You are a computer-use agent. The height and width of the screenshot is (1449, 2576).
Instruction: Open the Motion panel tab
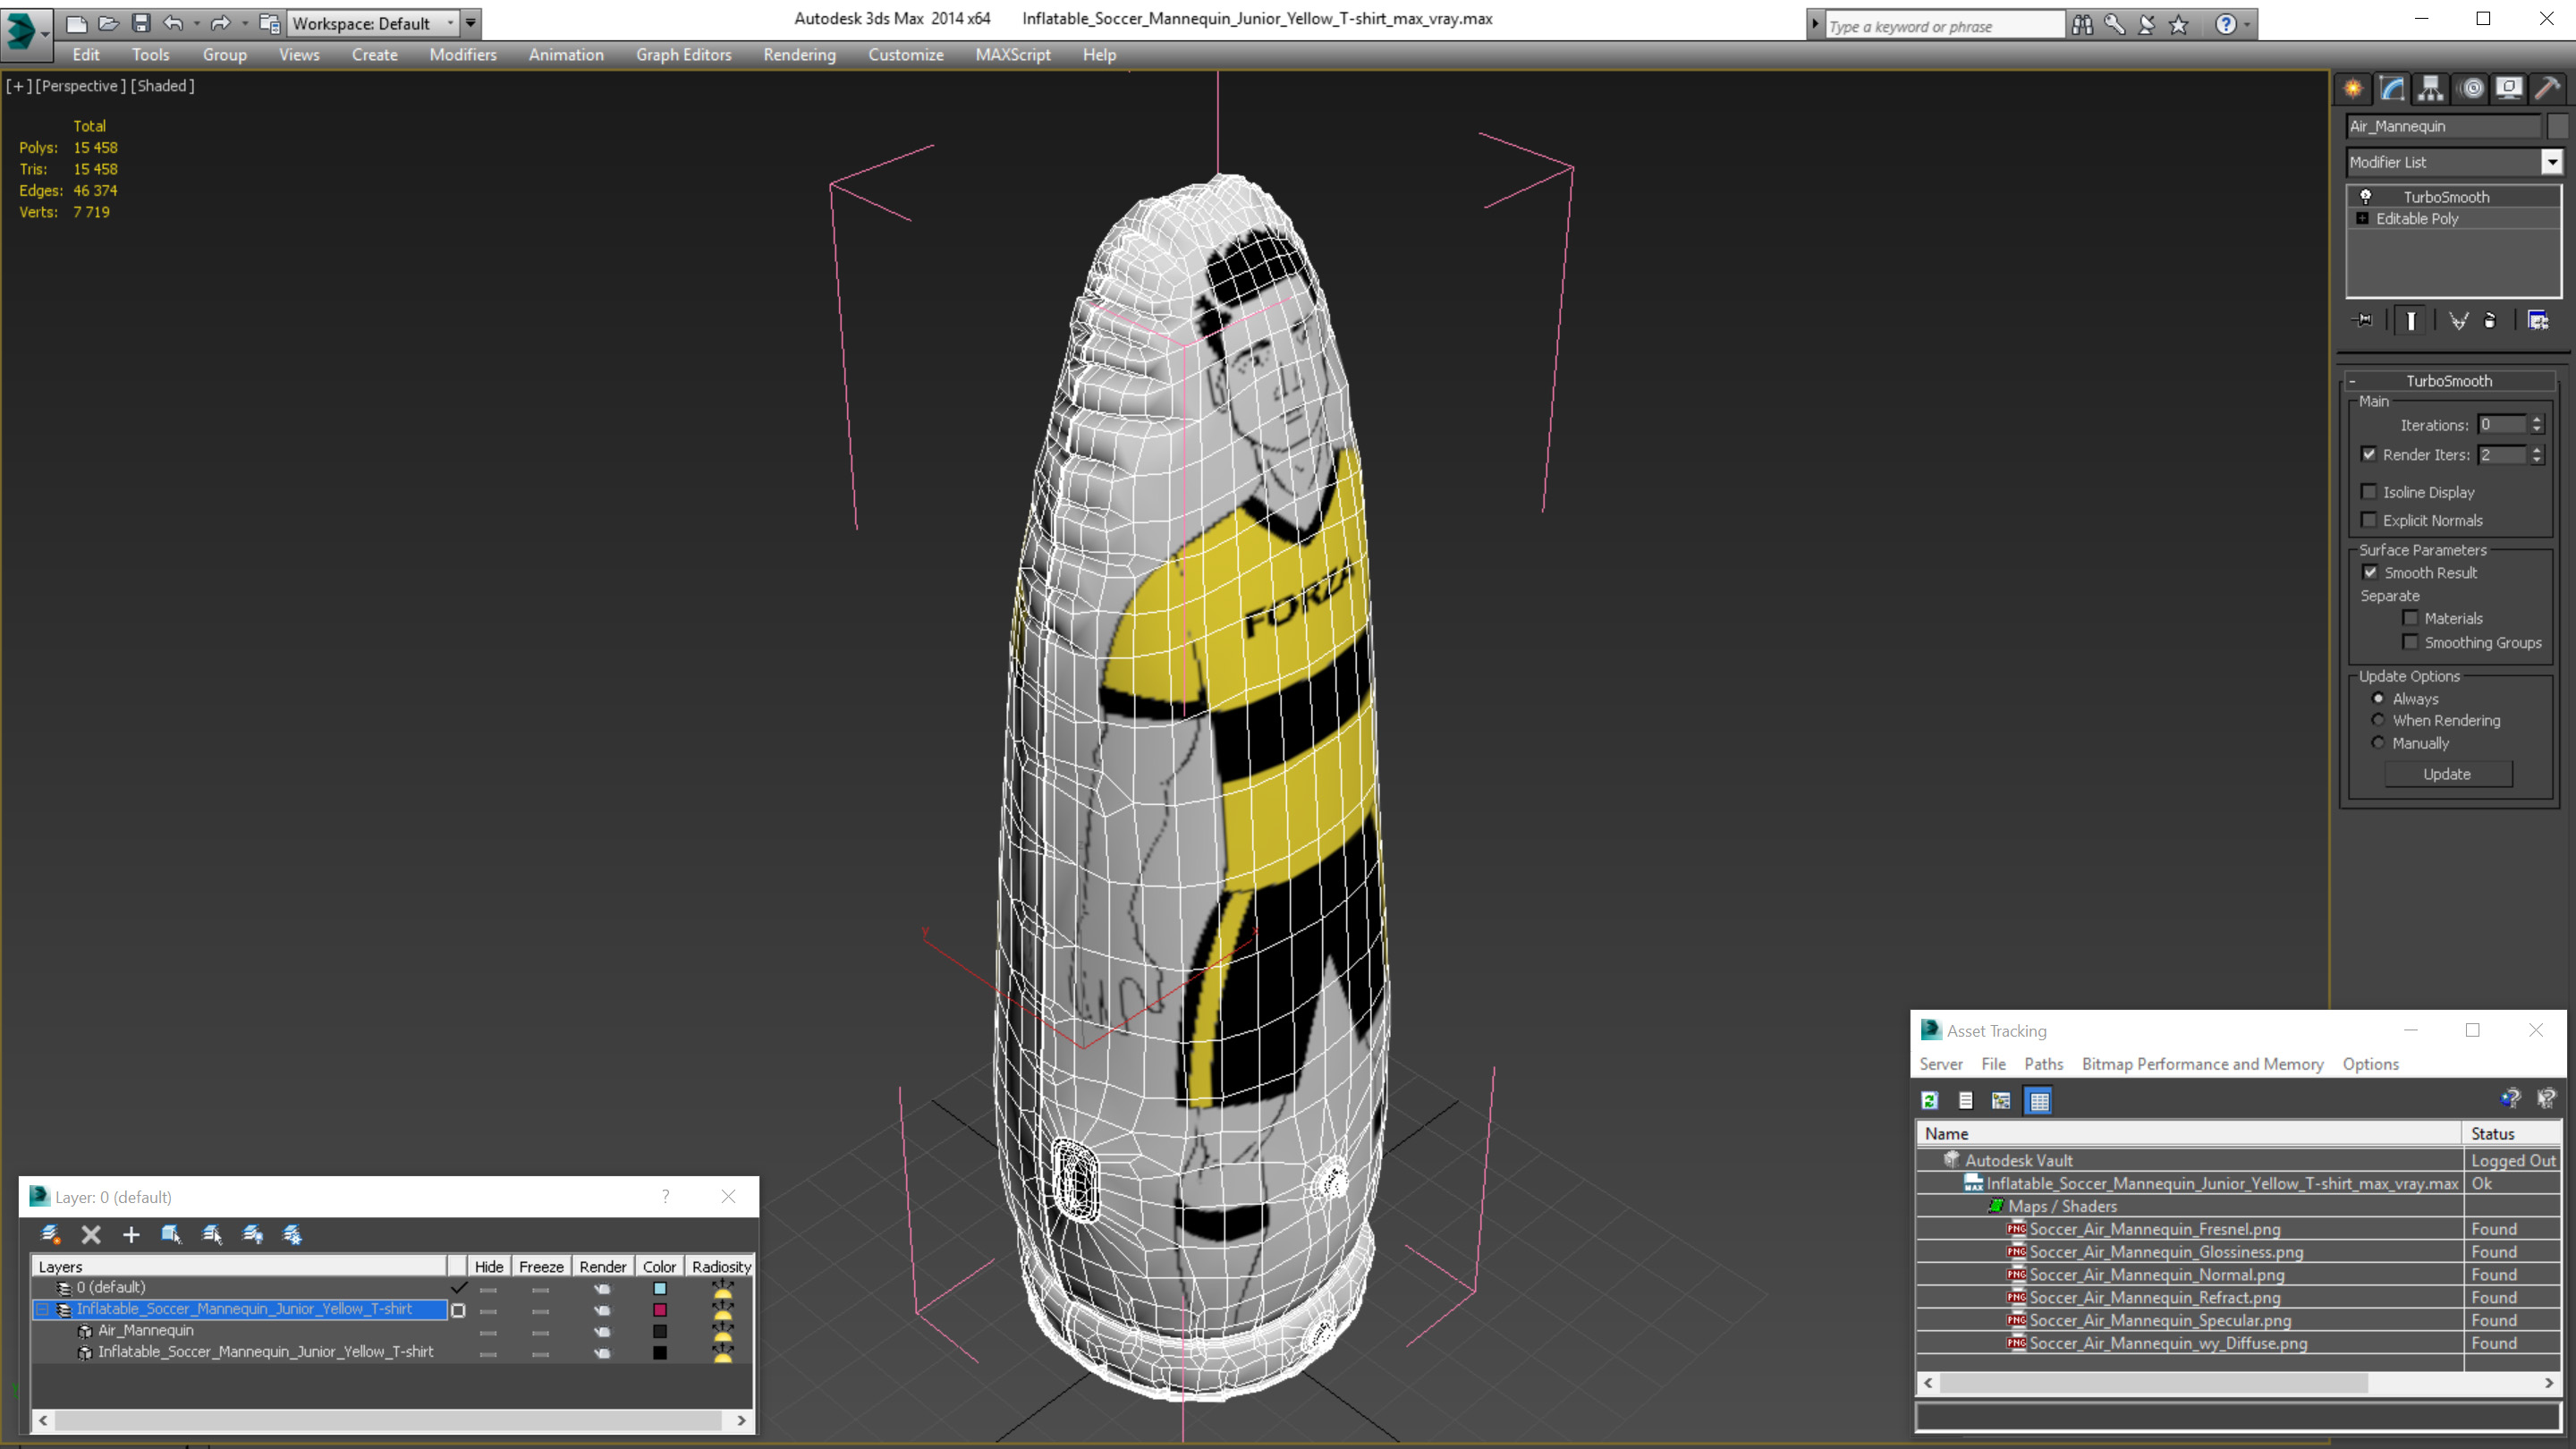coord(2471,89)
